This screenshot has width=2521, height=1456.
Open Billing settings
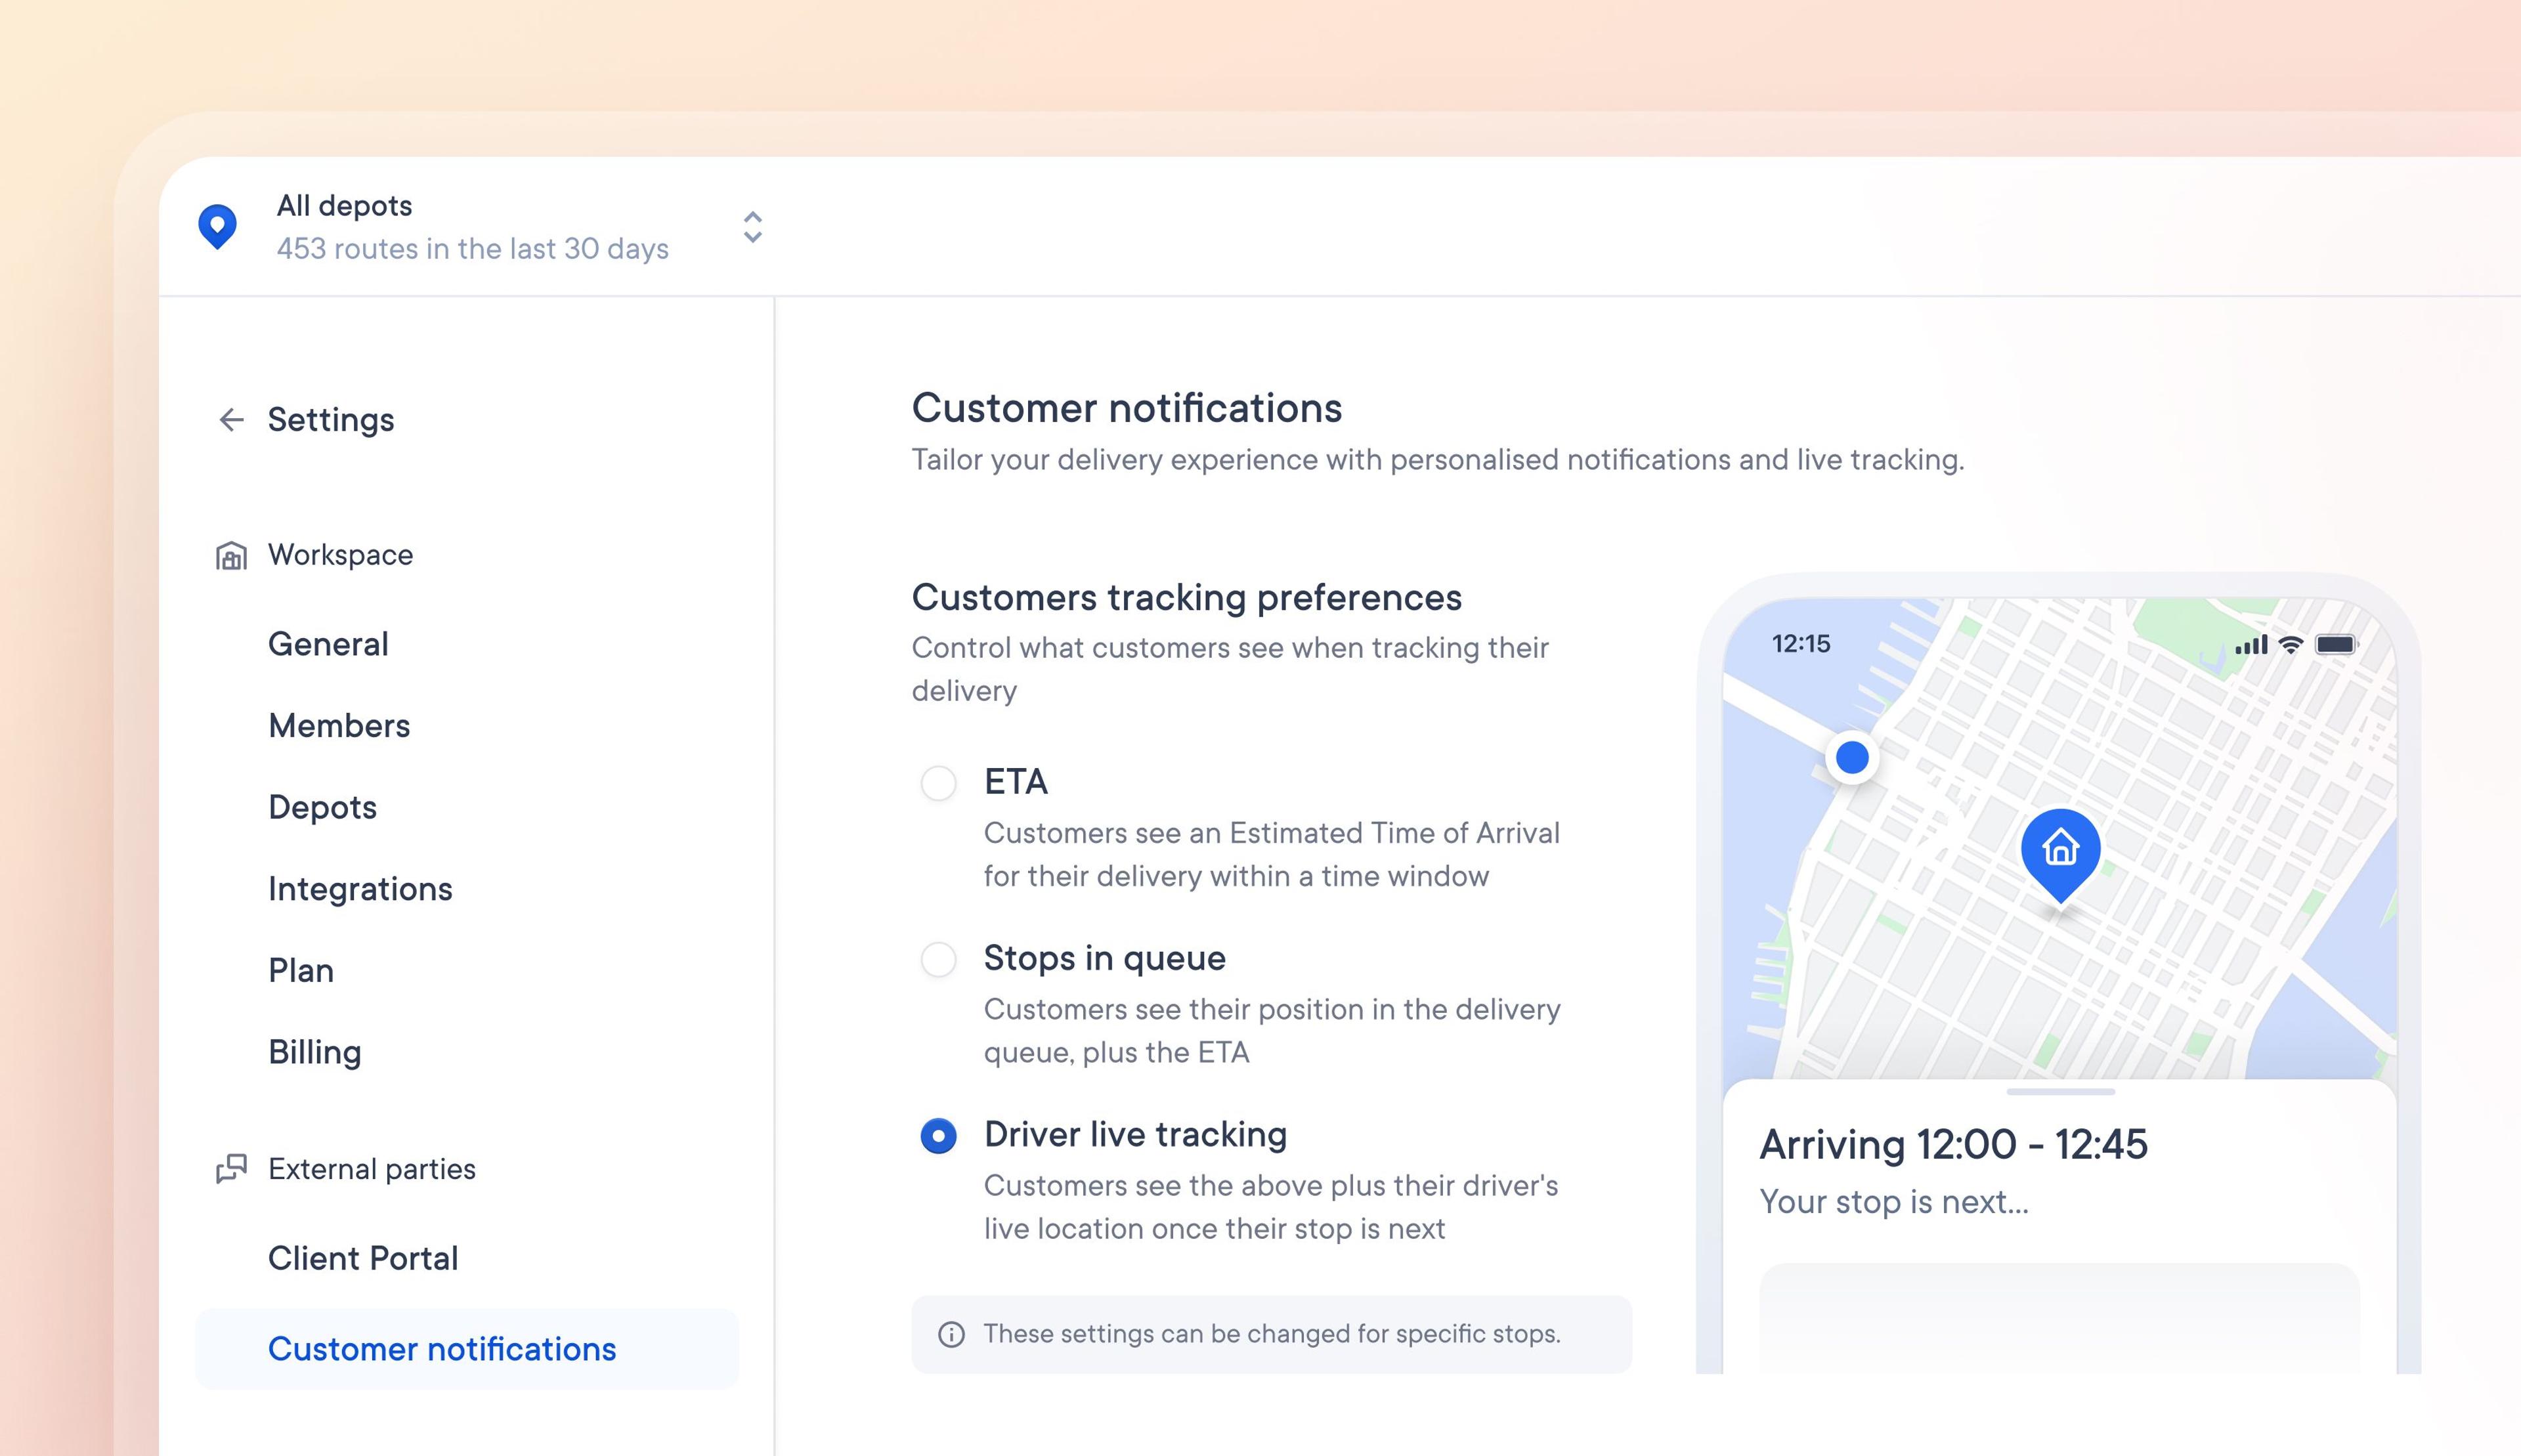(x=314, y=1053)
